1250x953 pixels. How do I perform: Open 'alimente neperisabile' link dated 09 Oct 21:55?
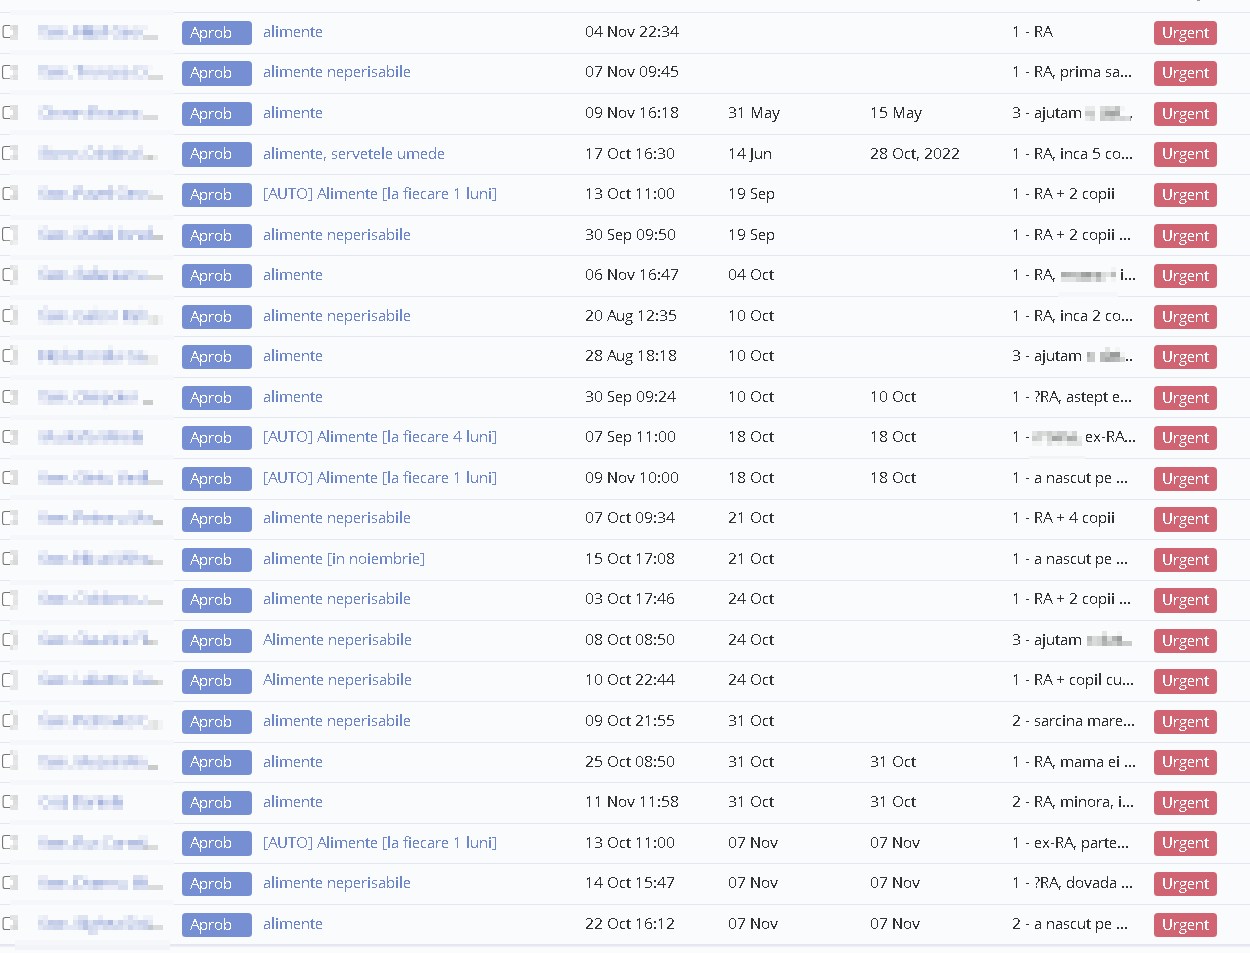tap(336, 721)
